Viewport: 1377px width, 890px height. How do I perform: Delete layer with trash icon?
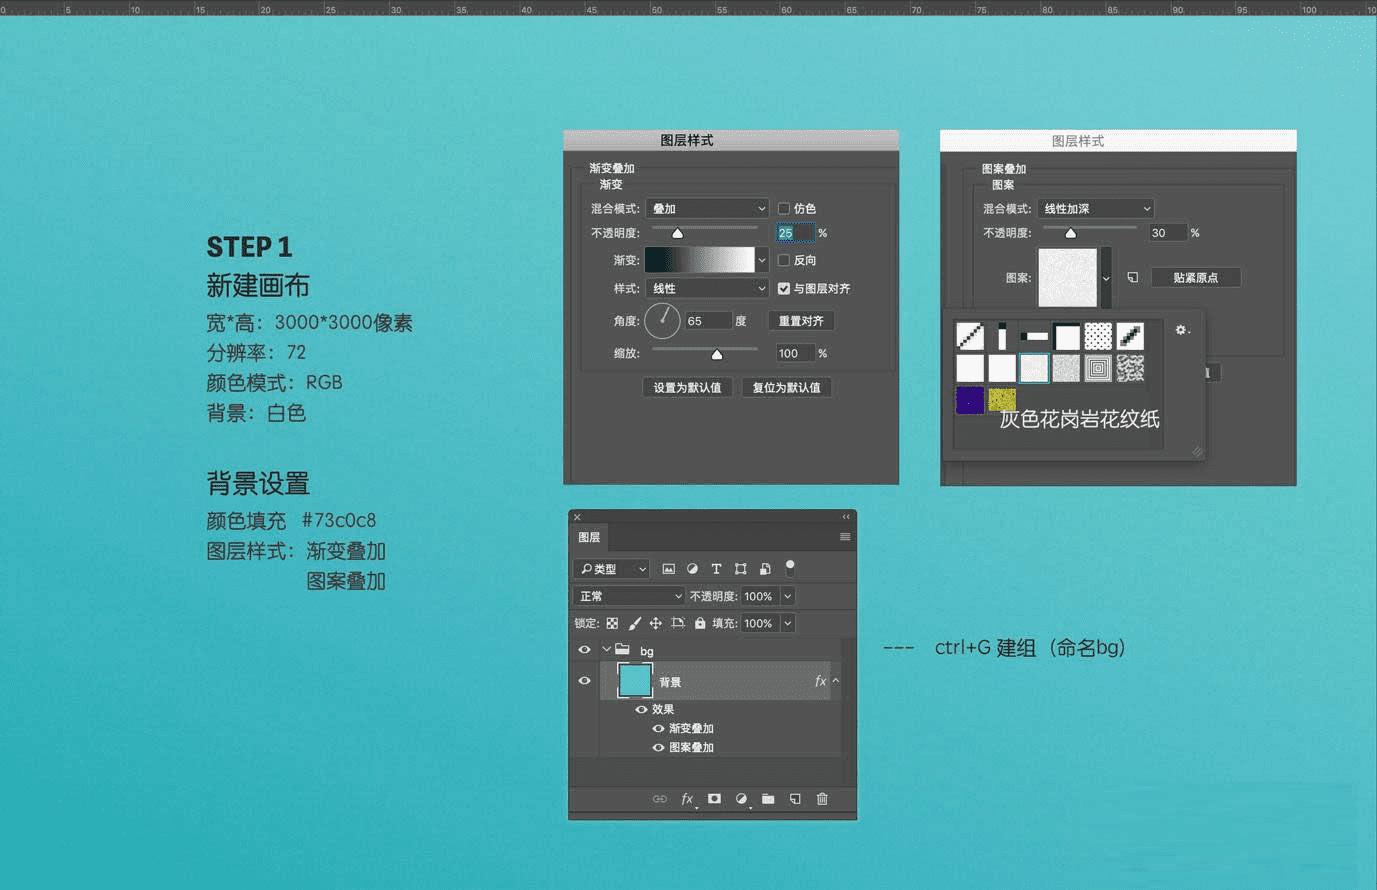pyautogui.click(x=822, y=799)
